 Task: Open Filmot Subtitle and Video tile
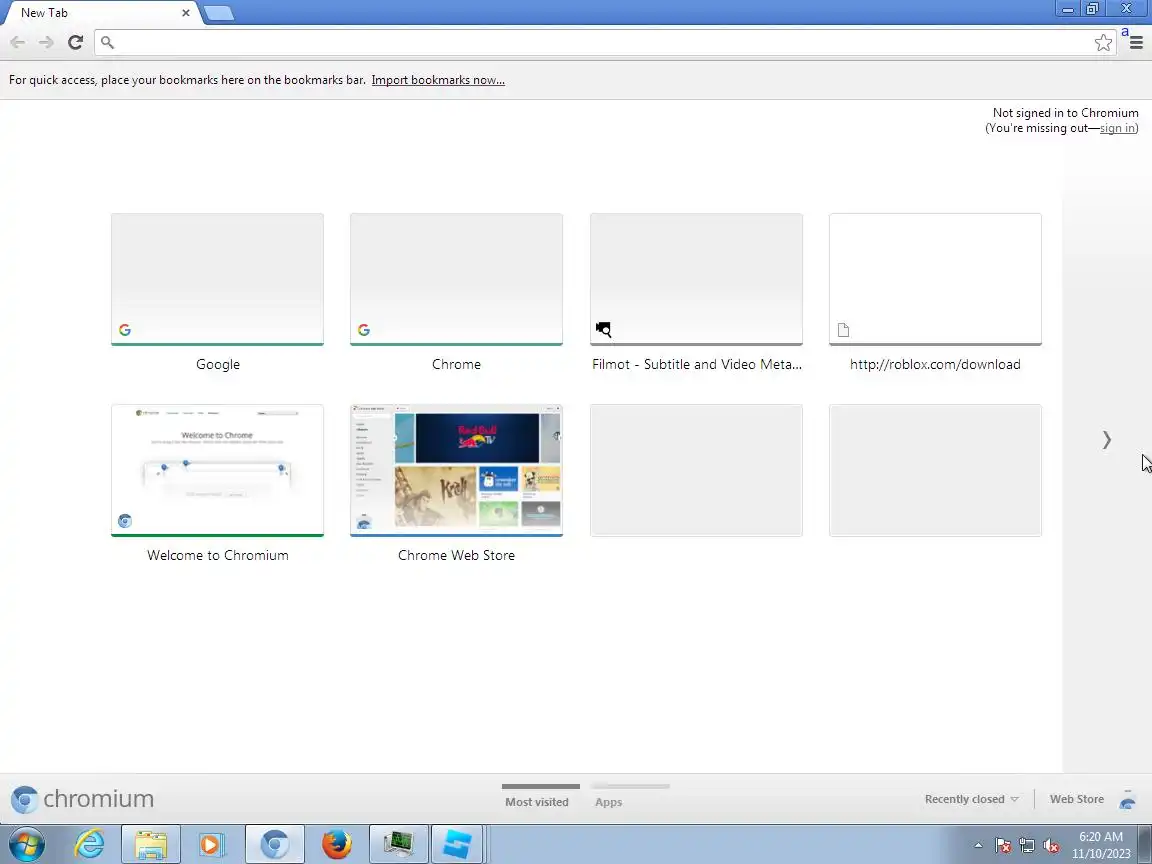click(x=696, y=279)
